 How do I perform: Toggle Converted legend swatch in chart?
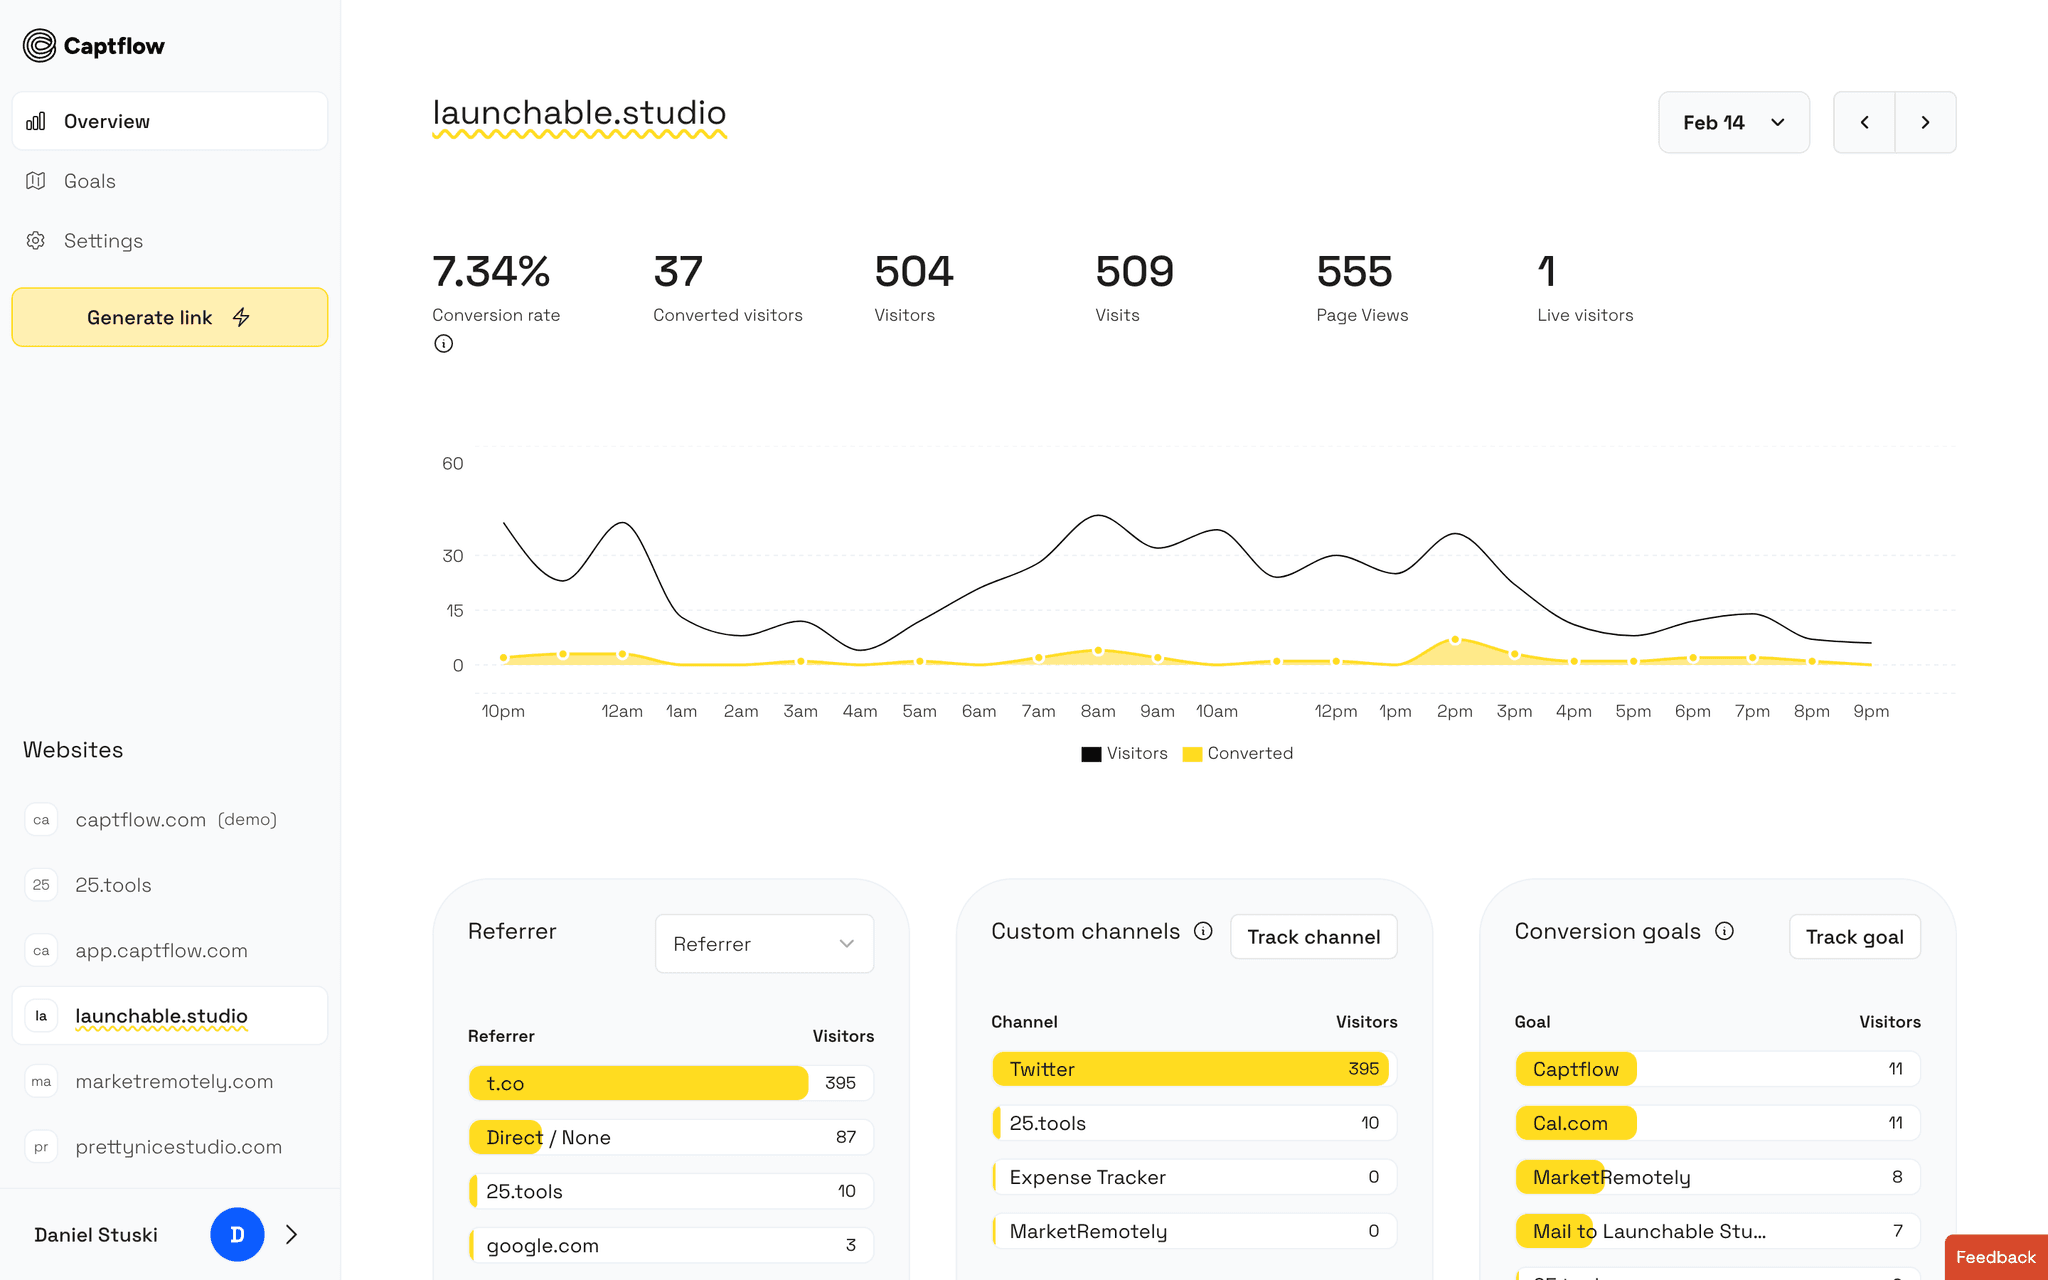[x=1192, y=754]
